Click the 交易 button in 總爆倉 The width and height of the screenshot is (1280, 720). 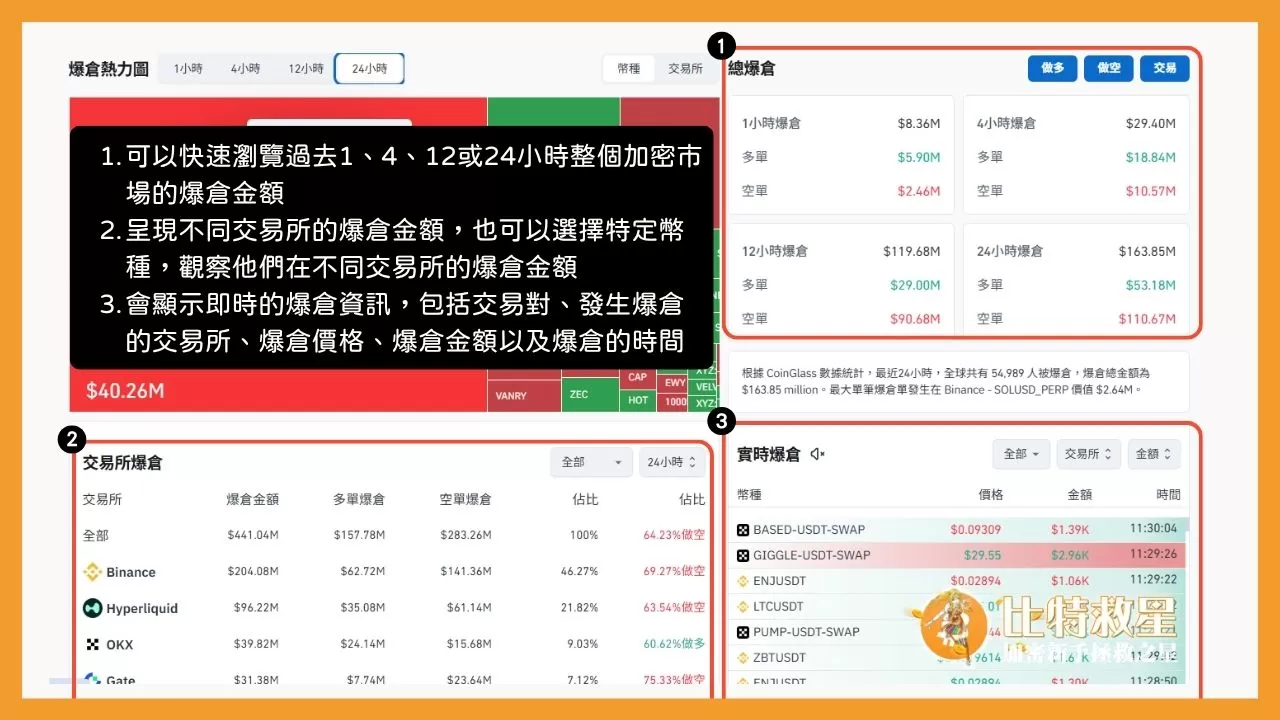1165,68
